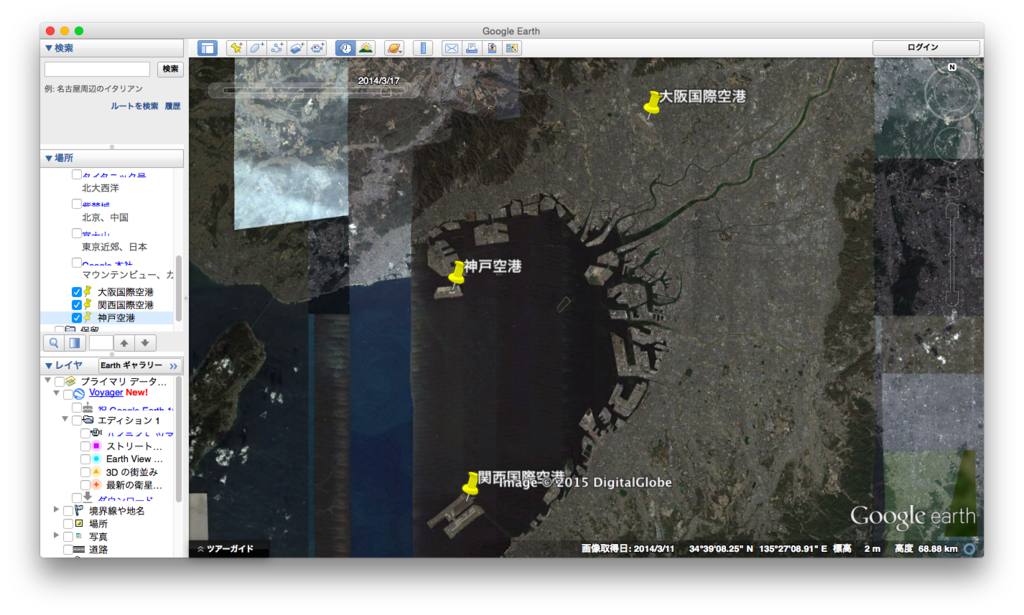Select the Earth View layer row
Viewport: 1024px width, 615px height.
click(x=134, y=459)
